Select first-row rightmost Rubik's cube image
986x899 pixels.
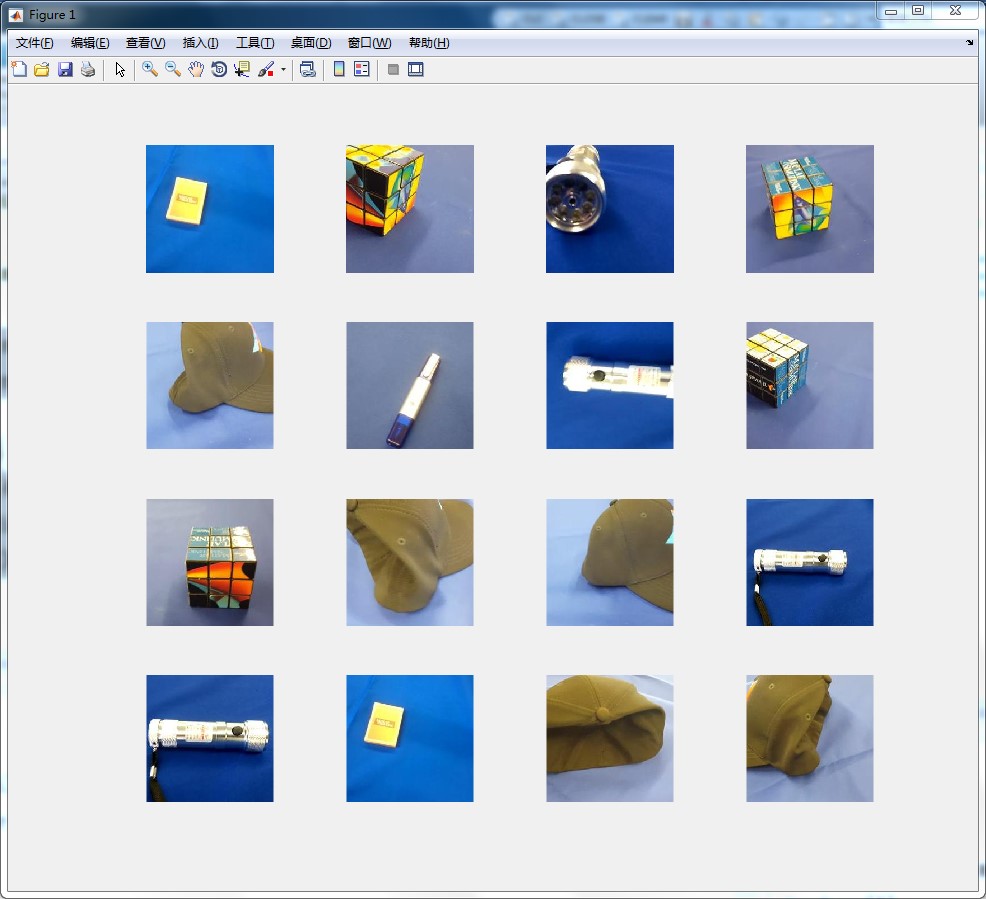810,209
